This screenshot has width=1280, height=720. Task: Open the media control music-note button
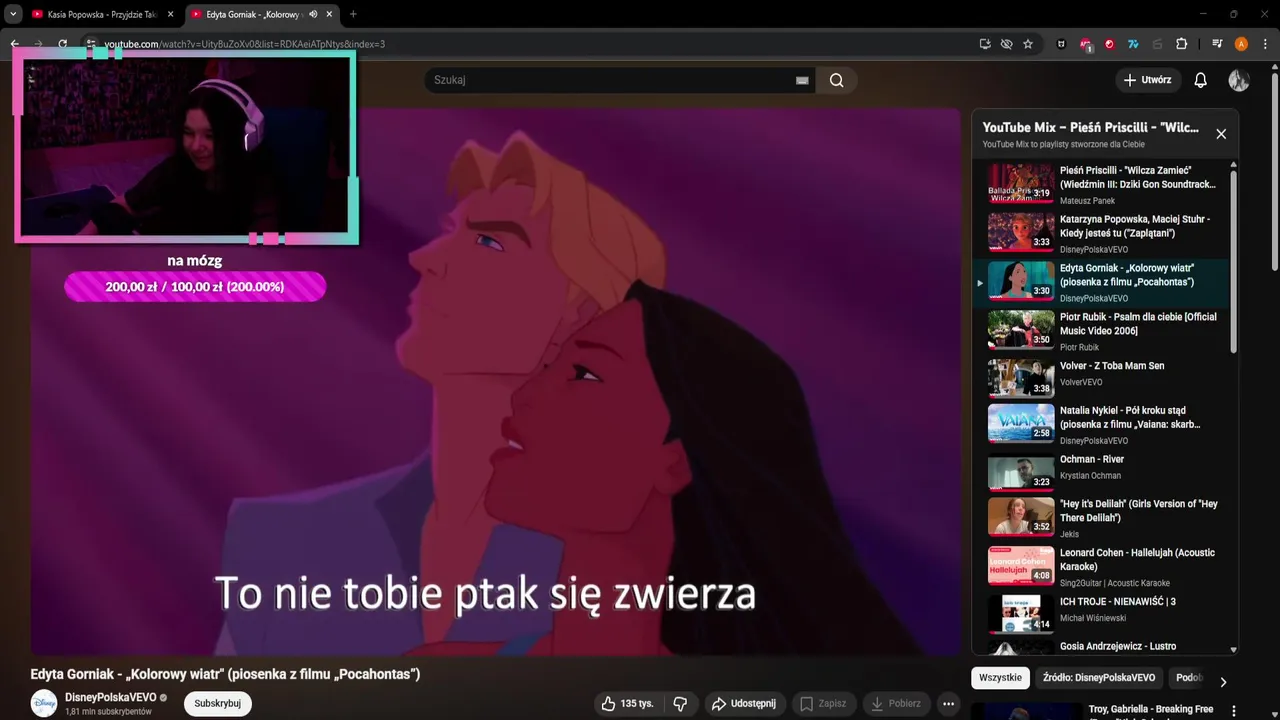point(1217,44)
